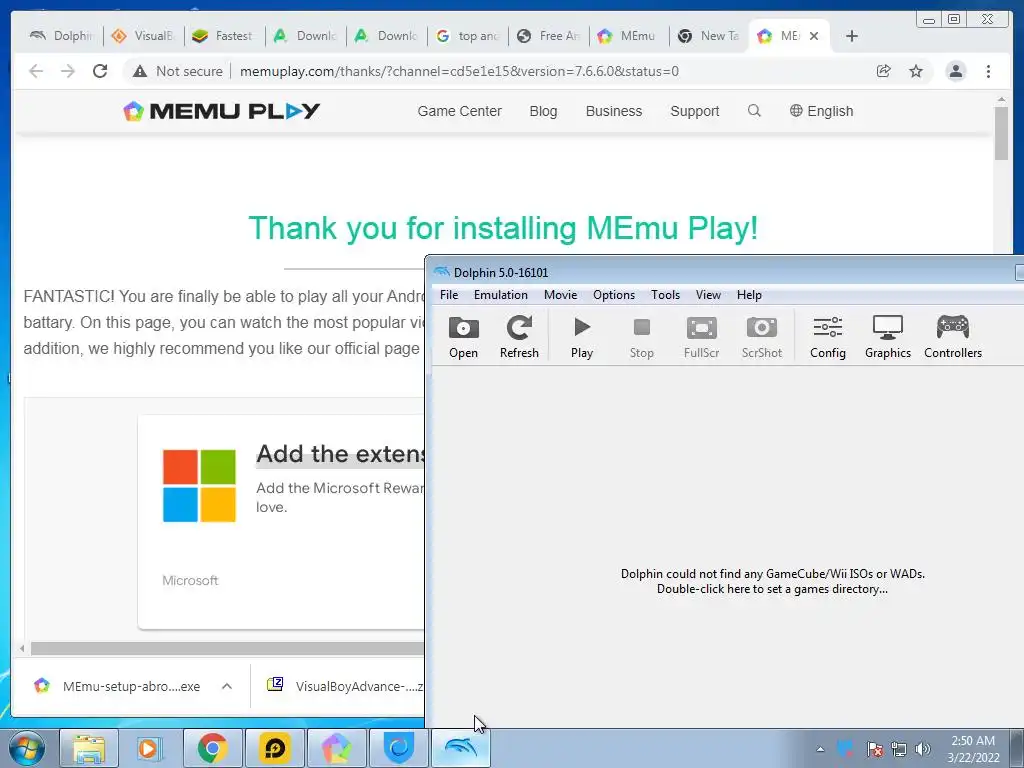The image size is (1024, 768).
Task: Click the page's horizontal scrollbar
Action: click(227, 648)
